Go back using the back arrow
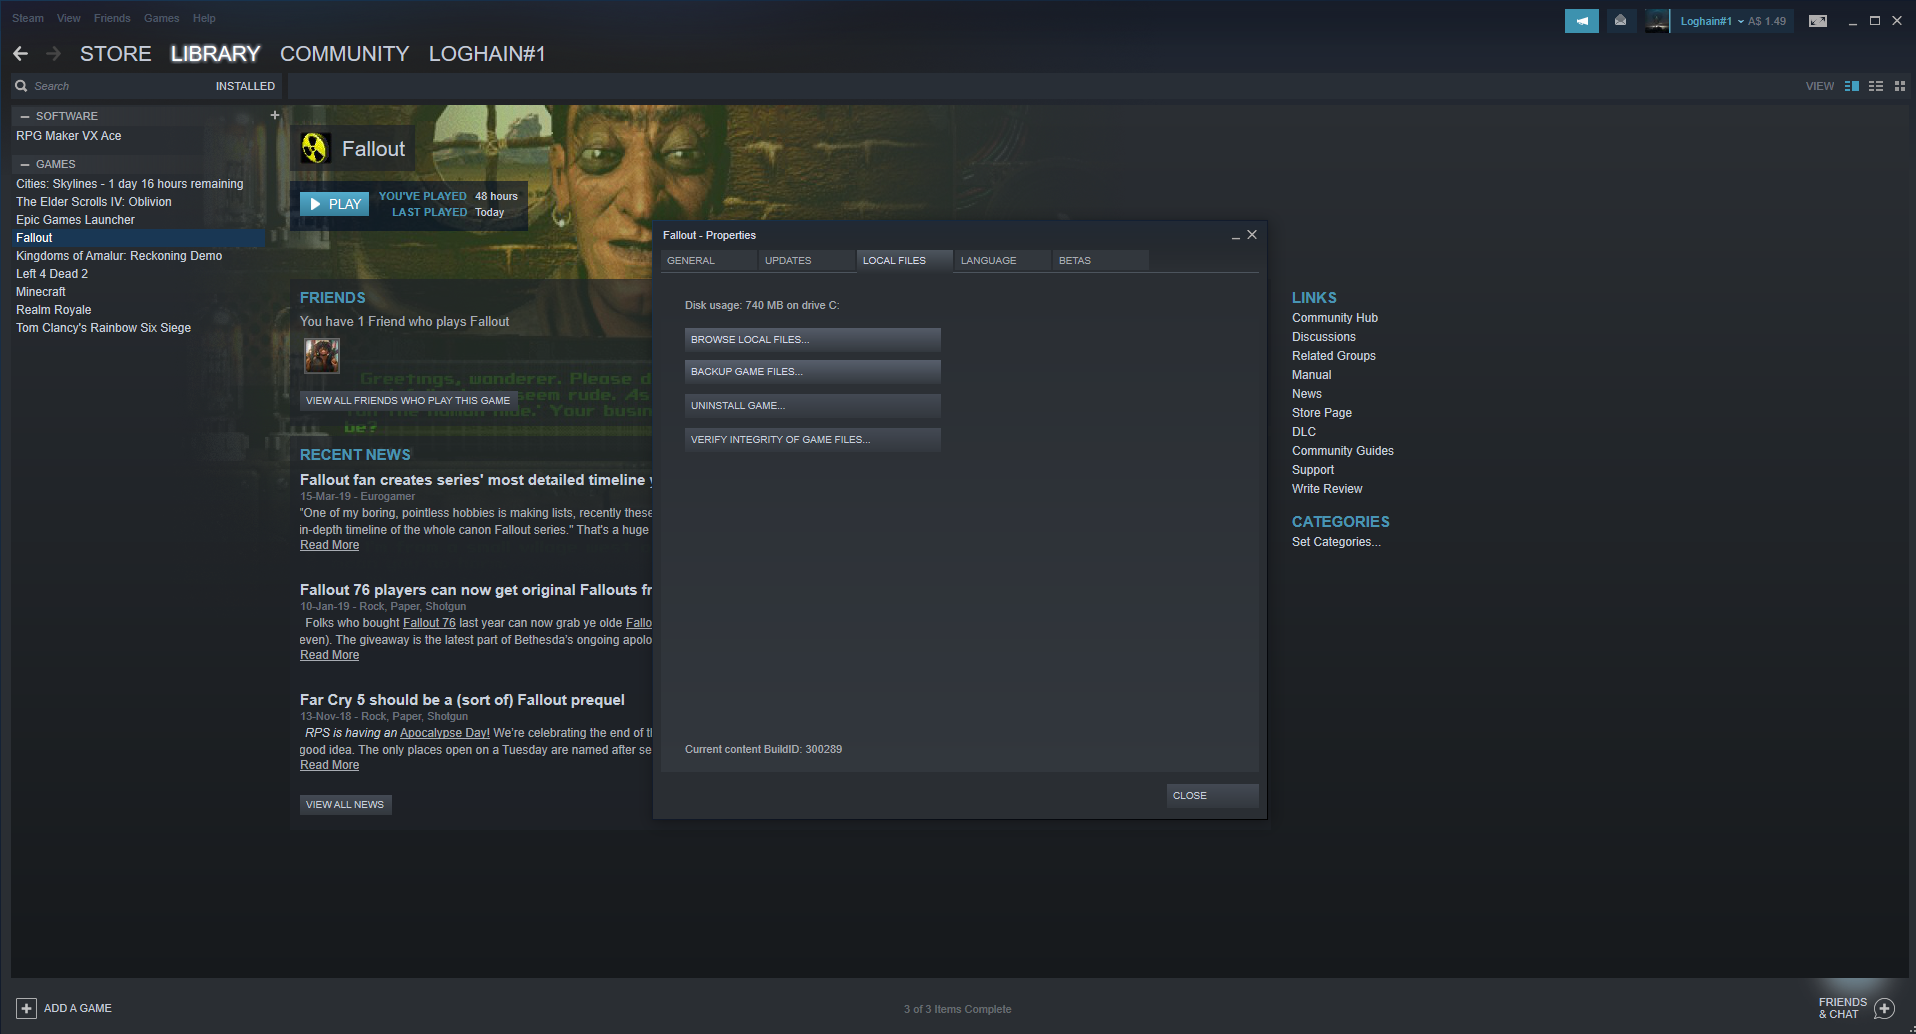Image resolution: width=1916 pixels, height=1034 pixels. [x=21, y=54]
